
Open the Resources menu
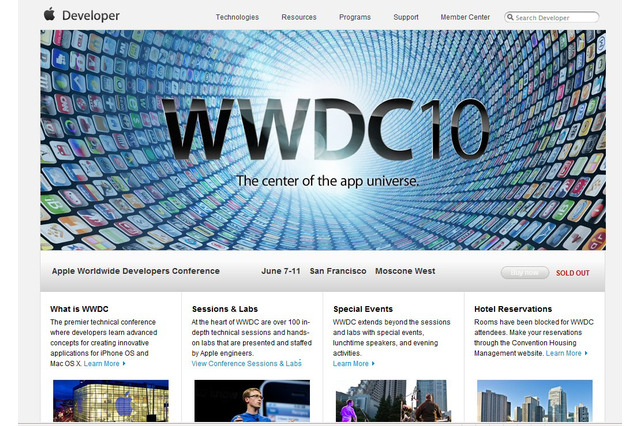(299, 17)
